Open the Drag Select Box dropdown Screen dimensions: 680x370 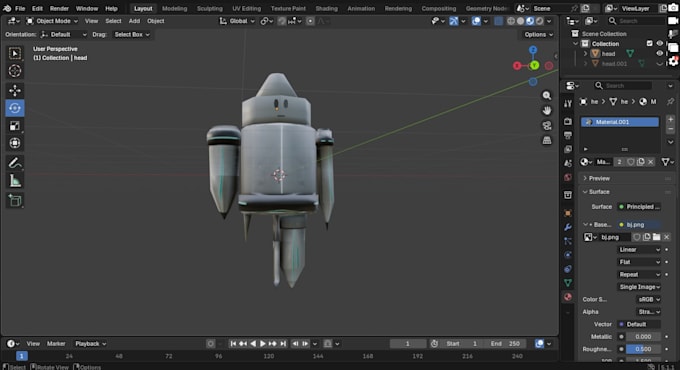point(132,34)
